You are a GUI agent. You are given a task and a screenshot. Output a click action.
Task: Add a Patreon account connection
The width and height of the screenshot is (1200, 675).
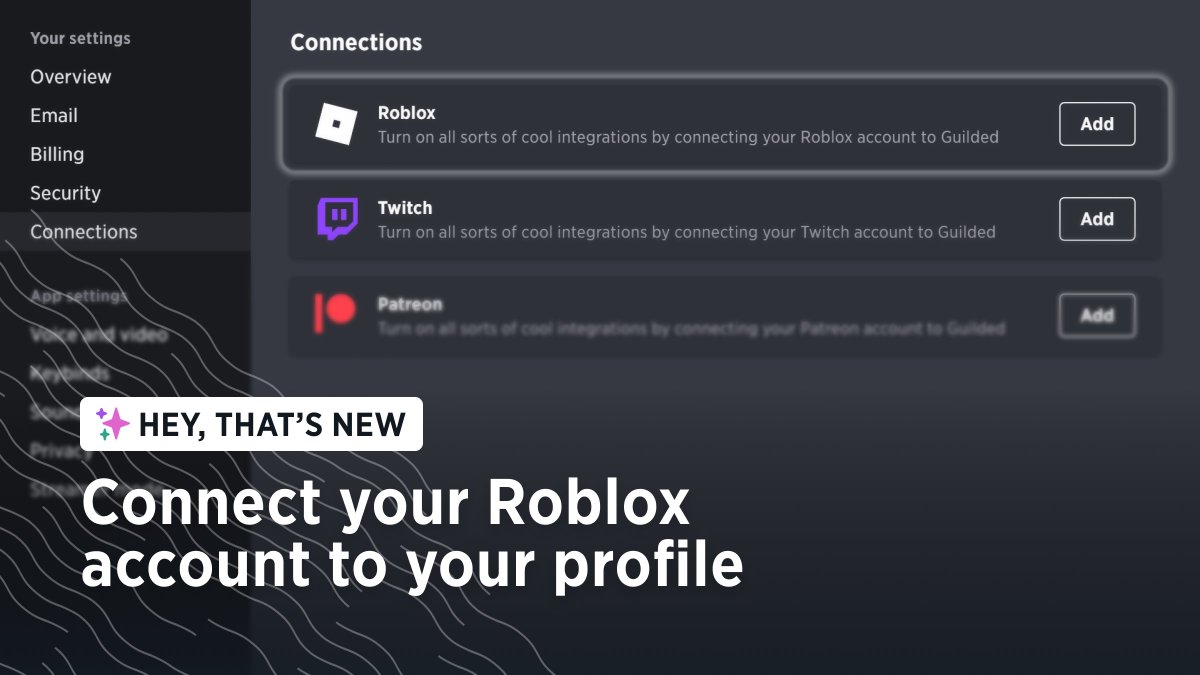point(1097,315)
